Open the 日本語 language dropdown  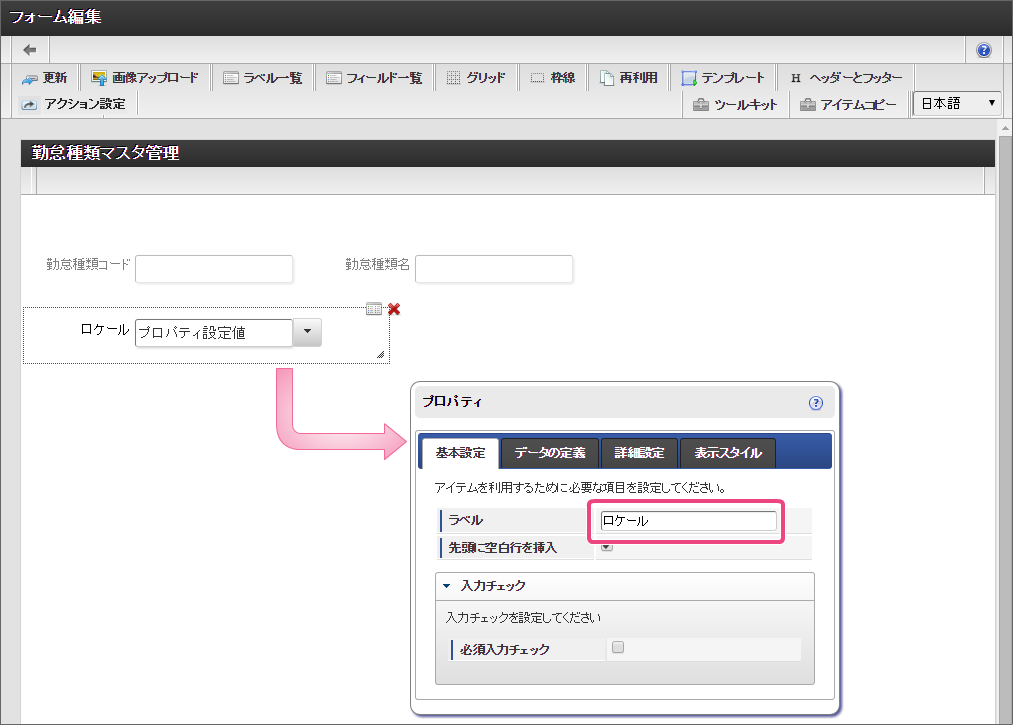[x=957, y=103]
